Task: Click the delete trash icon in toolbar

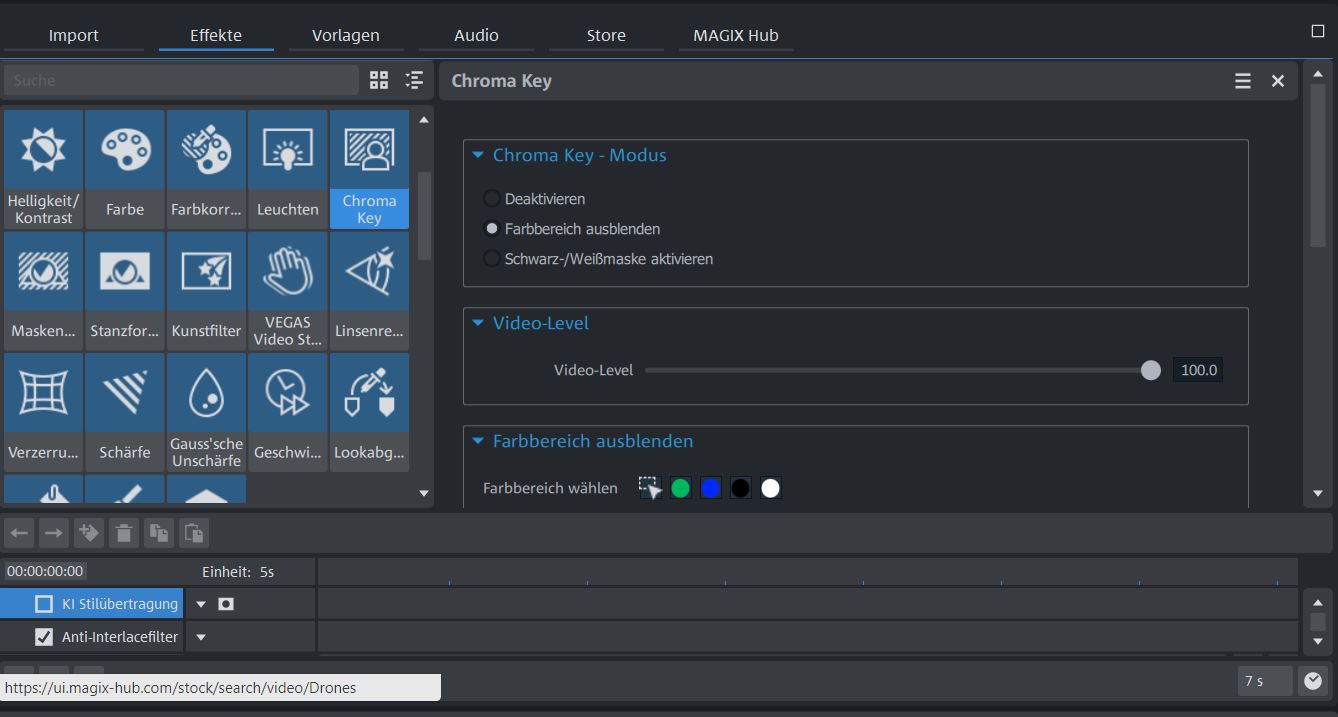Action: (124, 533)
